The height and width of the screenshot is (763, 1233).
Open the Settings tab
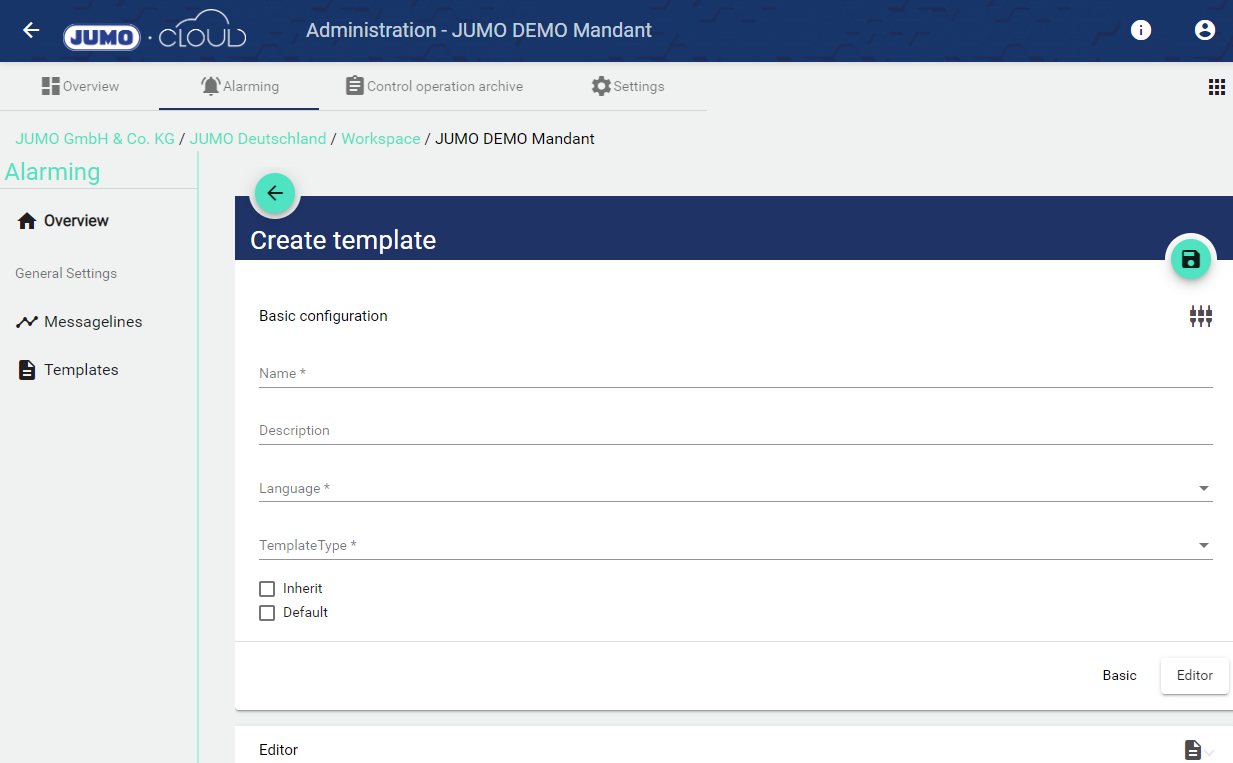coord(627,86)
